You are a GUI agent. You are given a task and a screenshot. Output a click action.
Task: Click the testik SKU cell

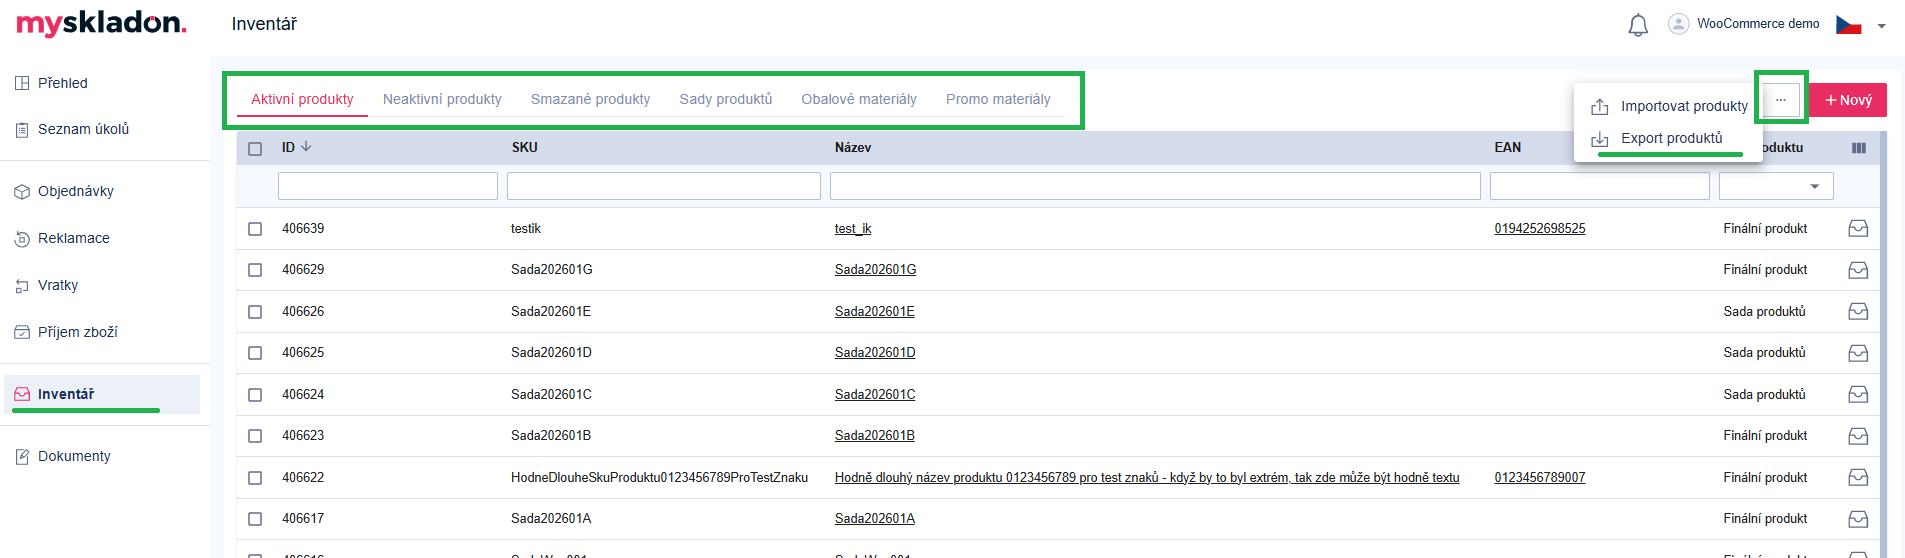[526, 229]
